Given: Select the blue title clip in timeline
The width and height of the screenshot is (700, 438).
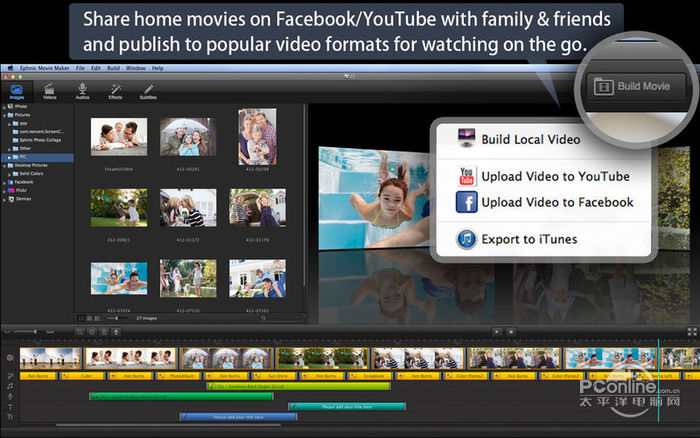Looking at the screenshot, I should [238, 417].
